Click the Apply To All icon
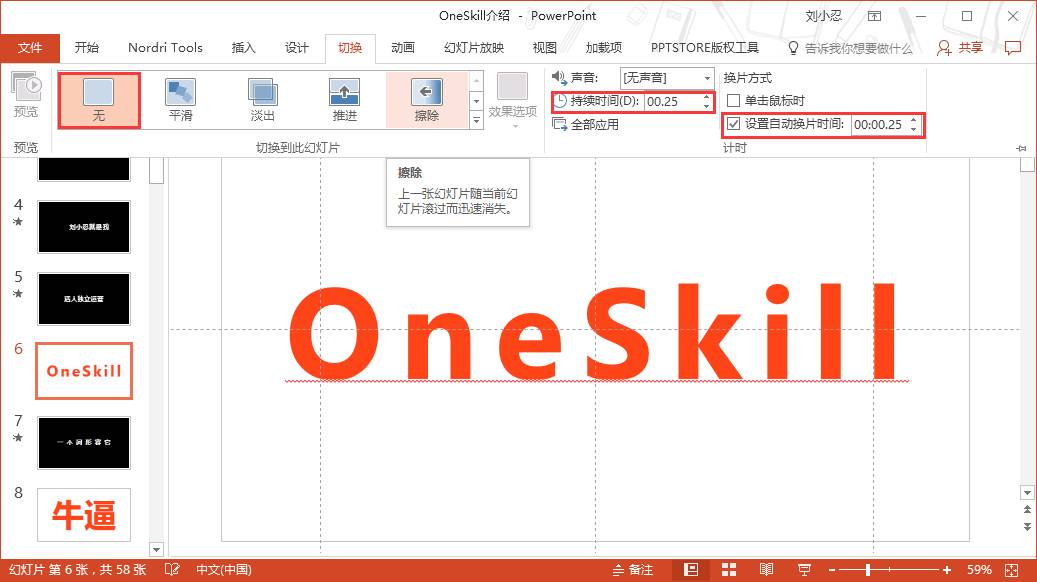This screenshot has width=1037, height=582. tap(560, 124)
